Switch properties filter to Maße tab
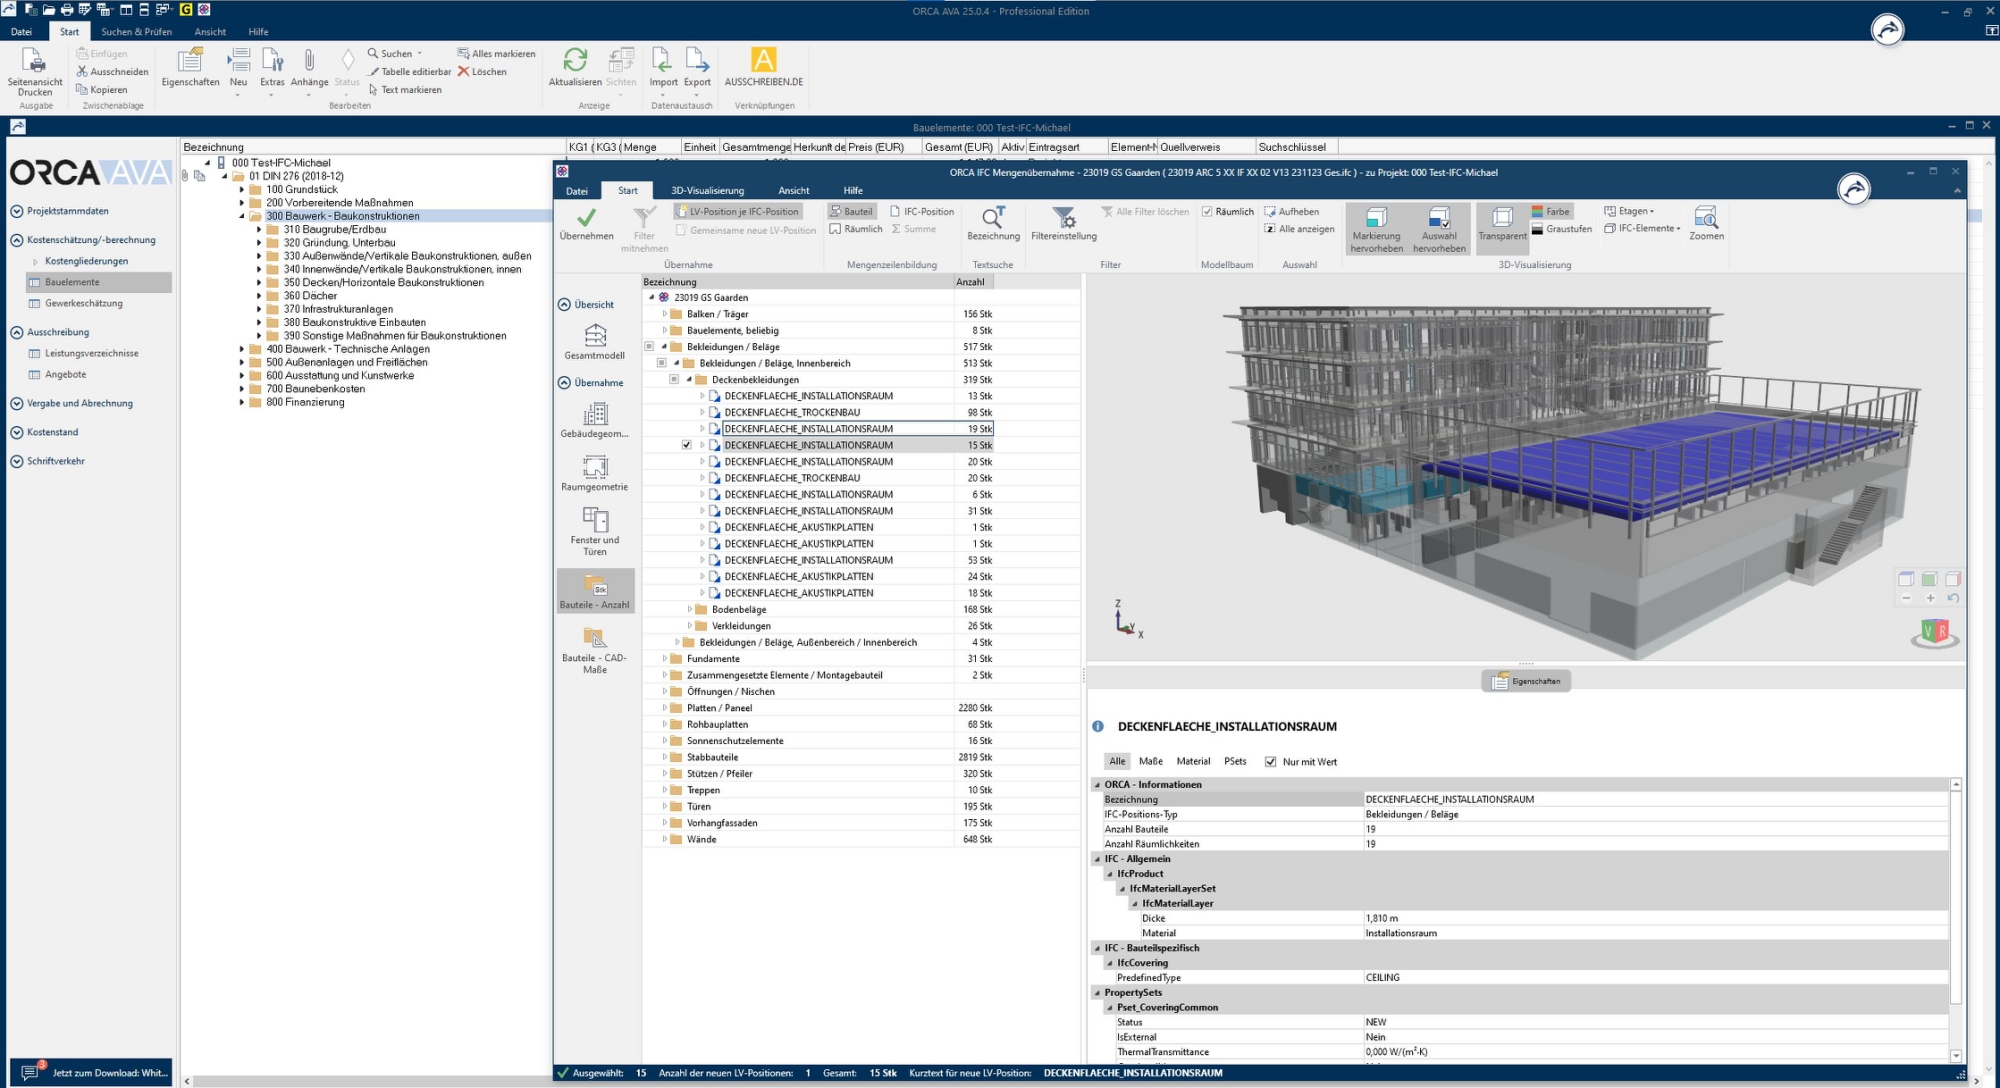The height and width of the screenshot is (1088, 2000). tap(1151, 761)
